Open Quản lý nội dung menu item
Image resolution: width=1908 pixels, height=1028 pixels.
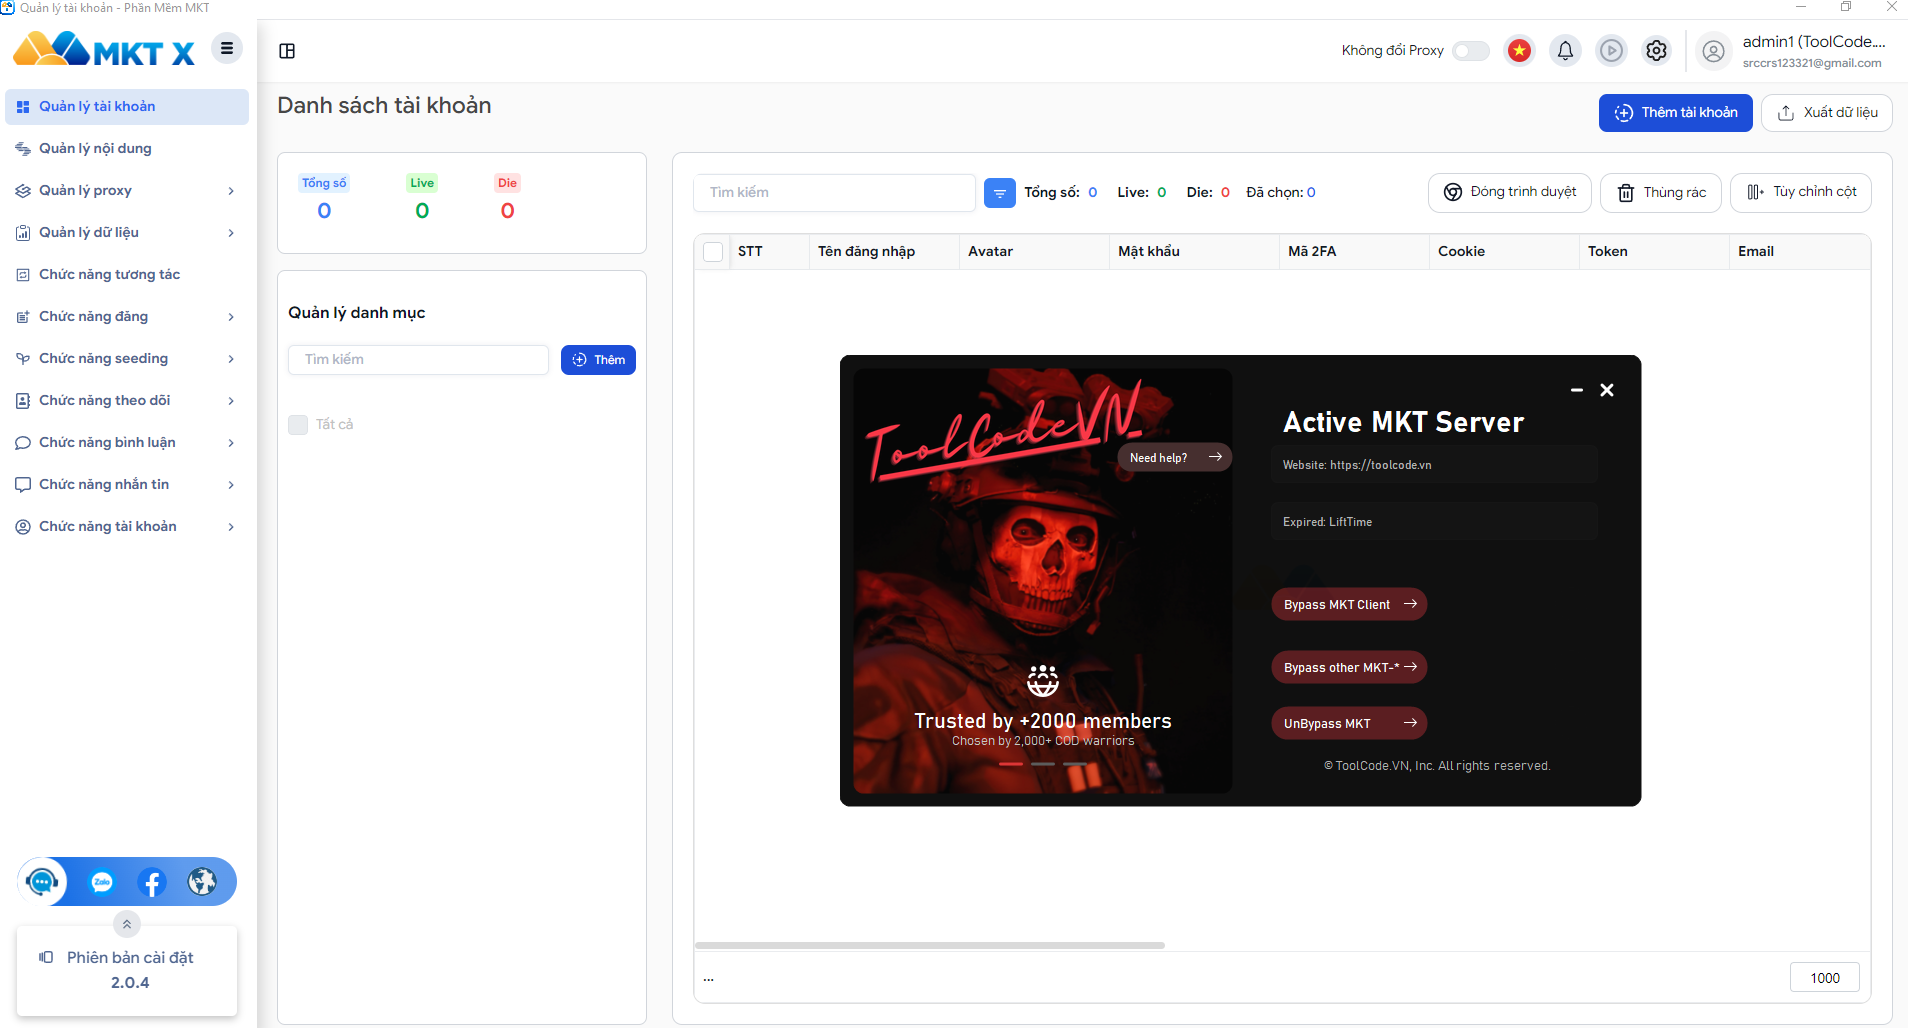[127, 149]
